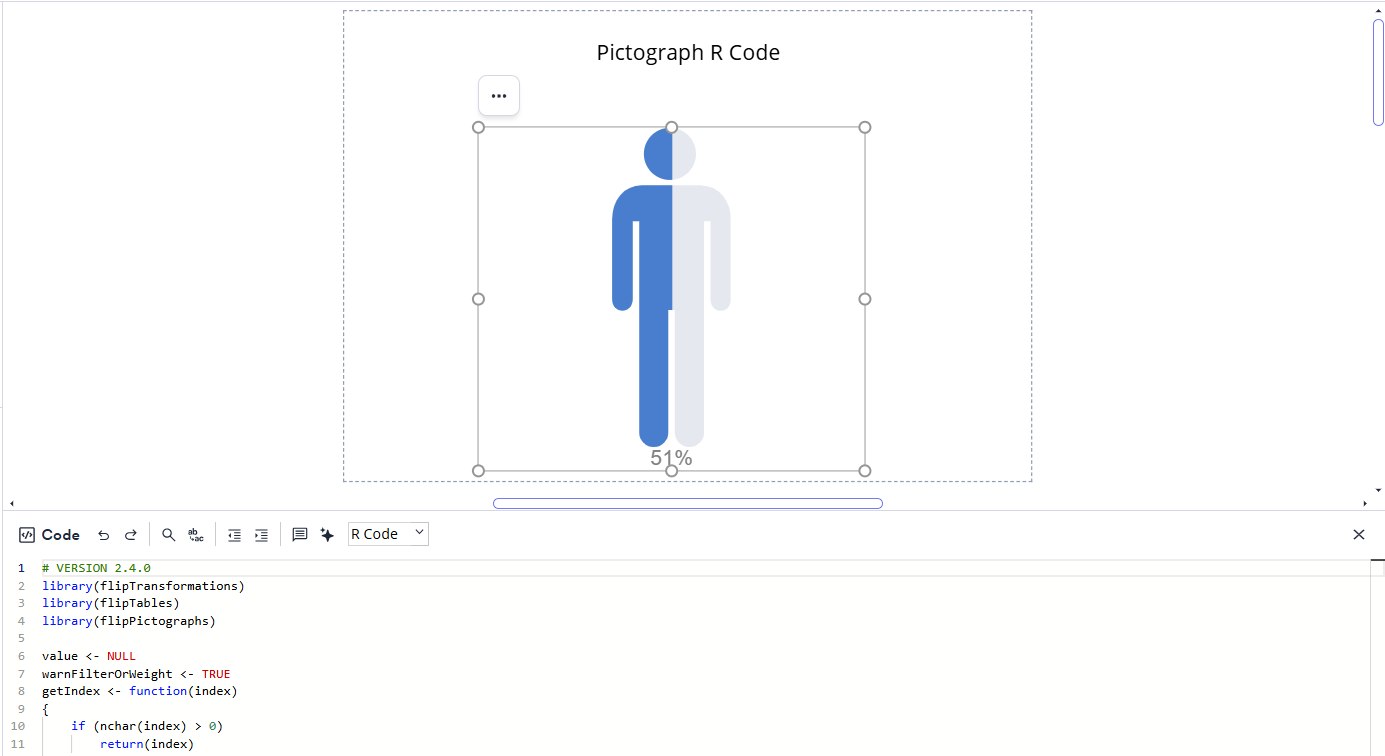Screen dimensions: 1385x756
Task: Undo the last code edit
Action: click(103, 534)
